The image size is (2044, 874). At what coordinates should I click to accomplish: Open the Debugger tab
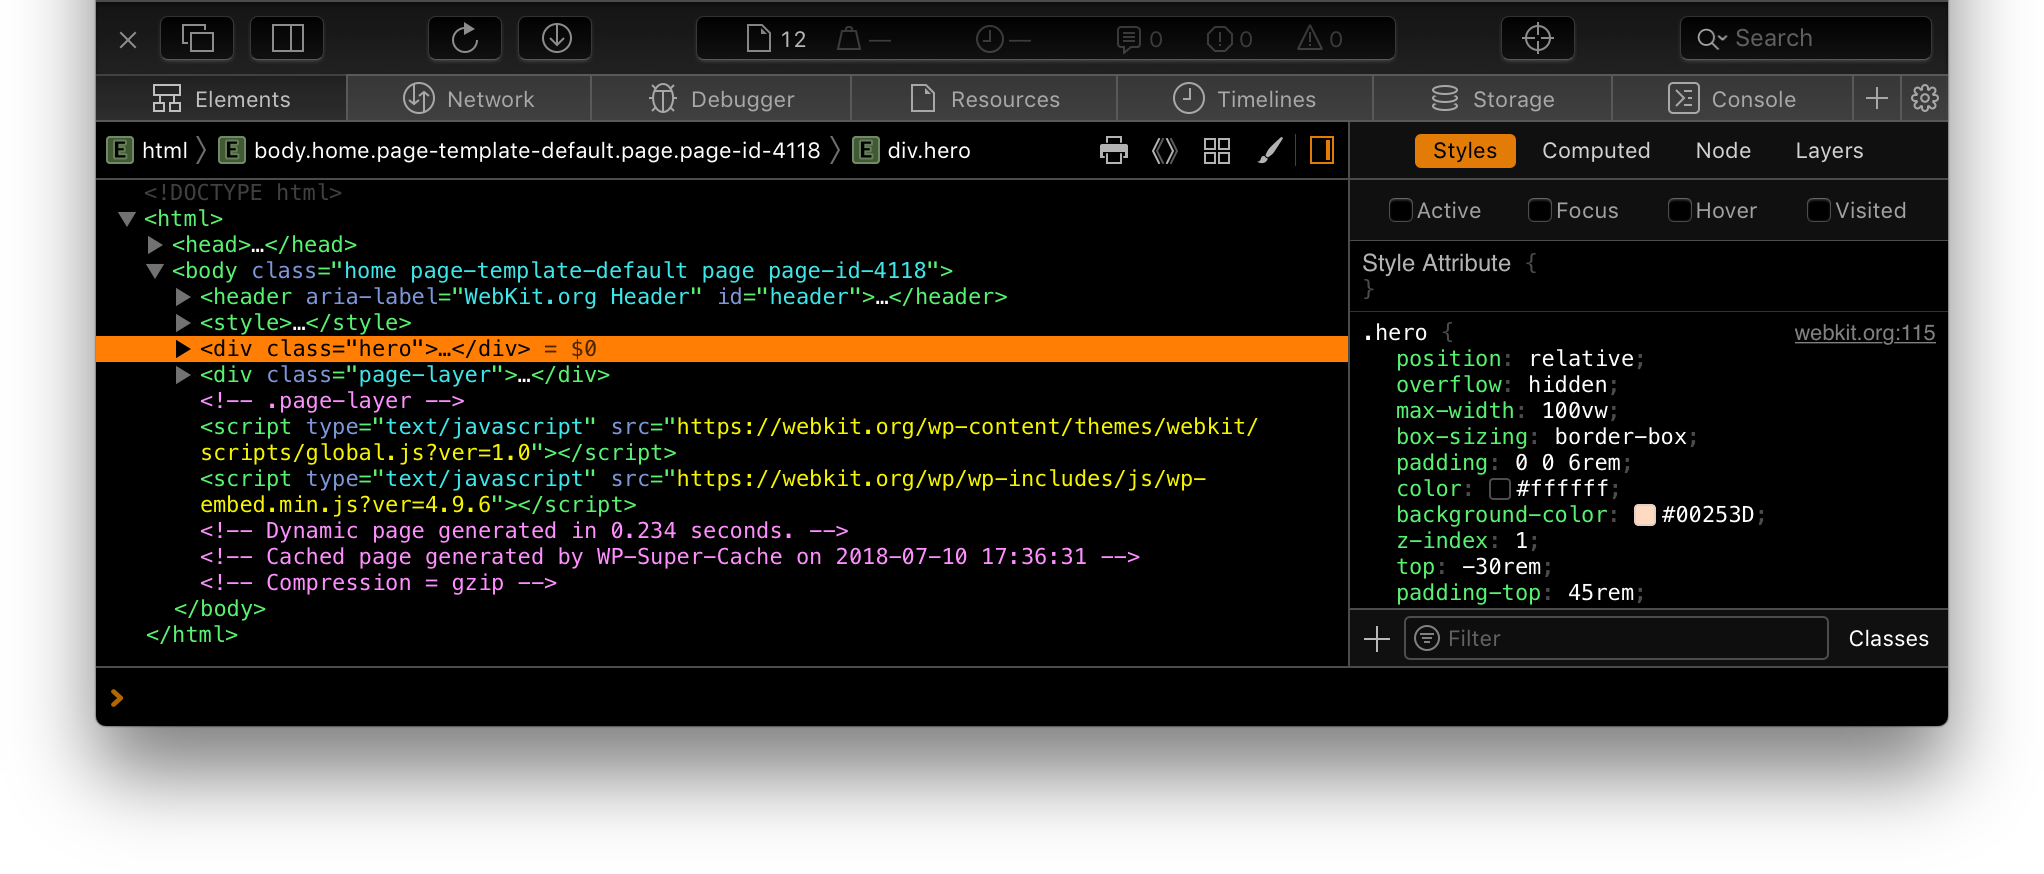pos(721,99)
